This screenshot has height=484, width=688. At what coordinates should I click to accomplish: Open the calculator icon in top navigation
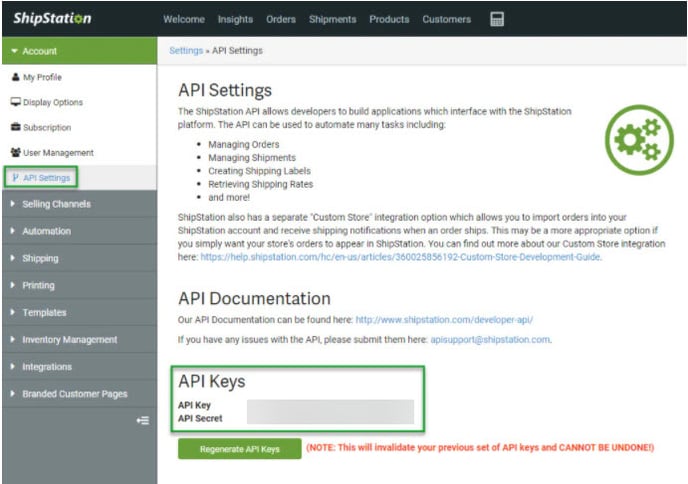tap(497, 19)
